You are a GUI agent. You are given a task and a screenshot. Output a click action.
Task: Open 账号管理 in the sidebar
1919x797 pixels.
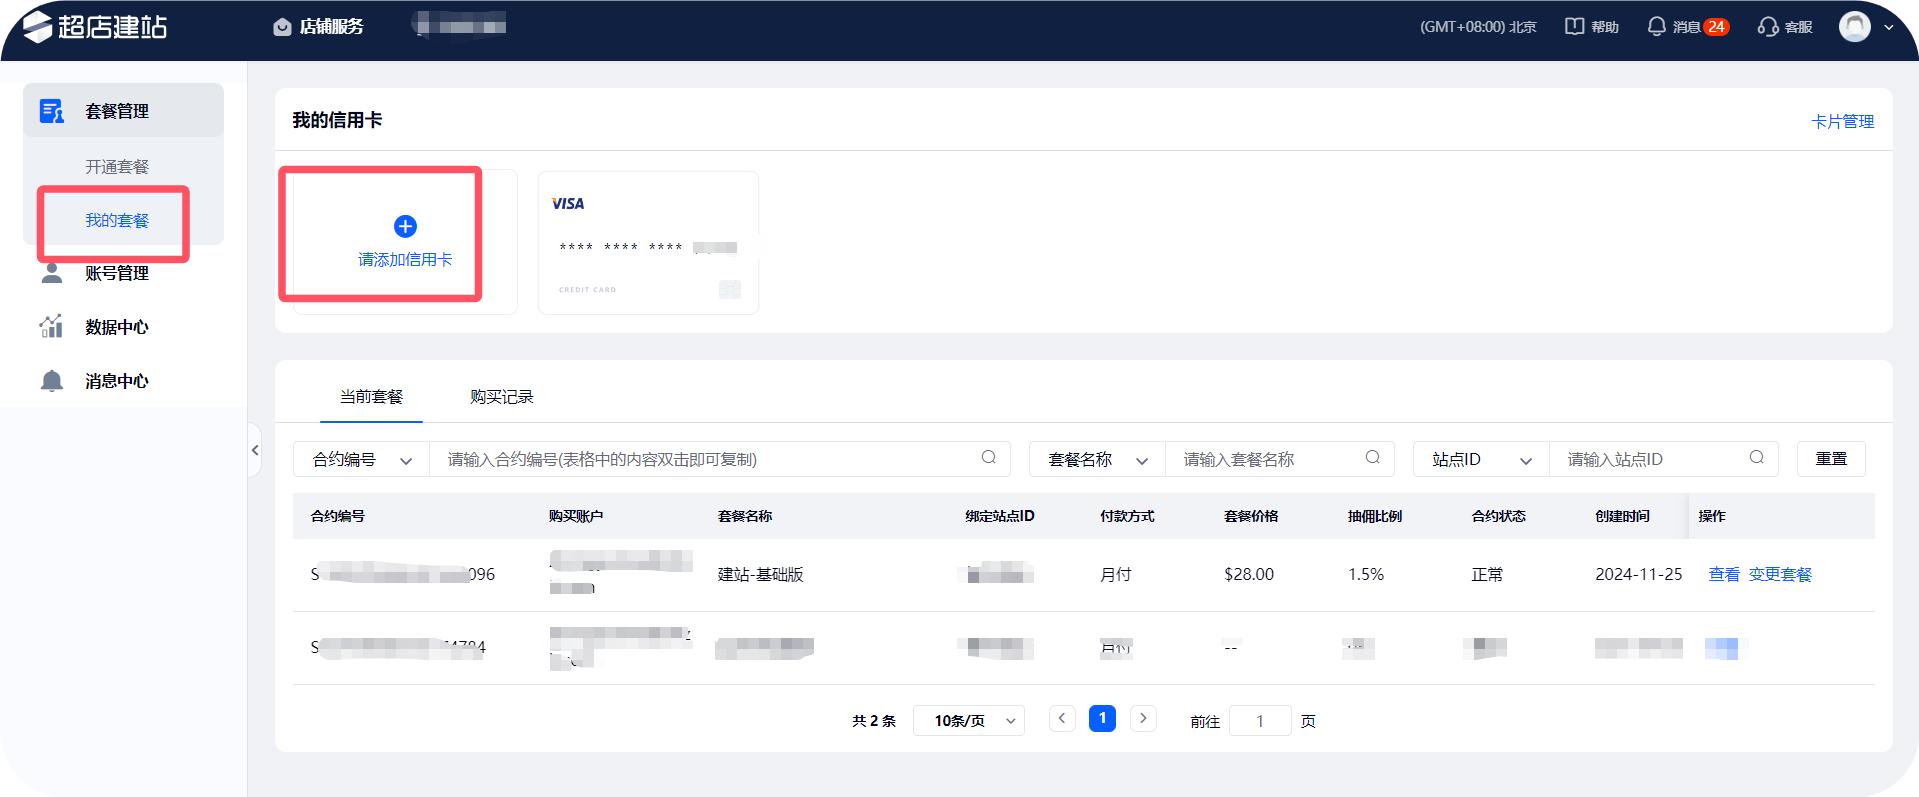coord(116,273)
